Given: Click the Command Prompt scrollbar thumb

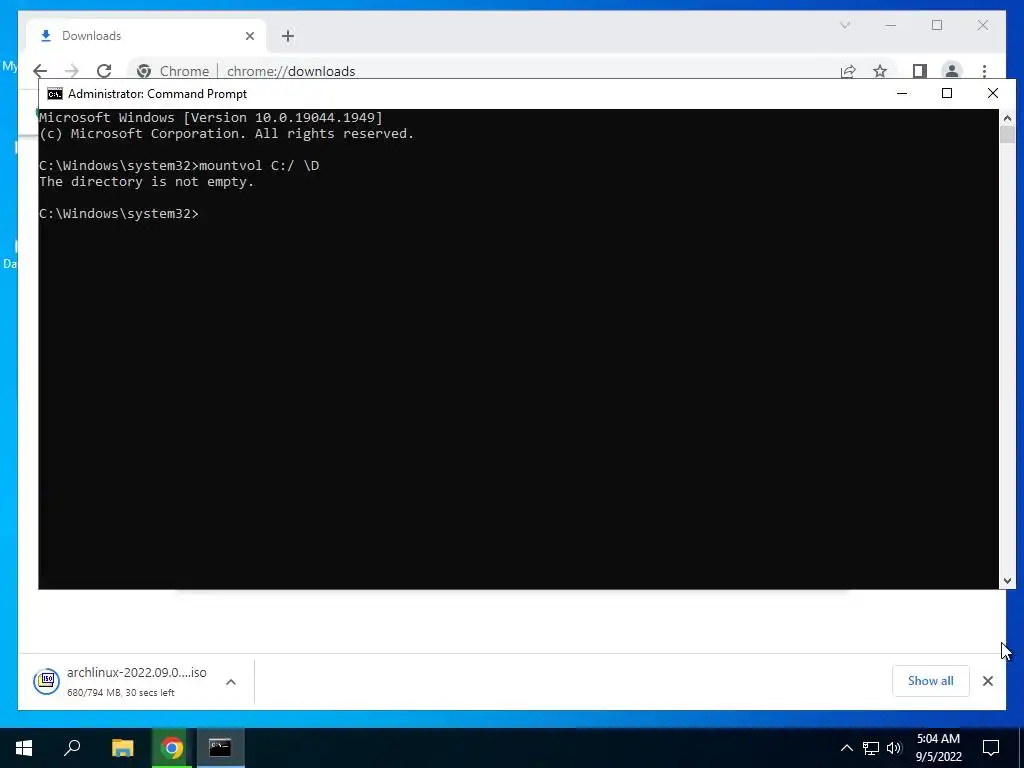Looking at the screenshot, I should coord(1007,135).
